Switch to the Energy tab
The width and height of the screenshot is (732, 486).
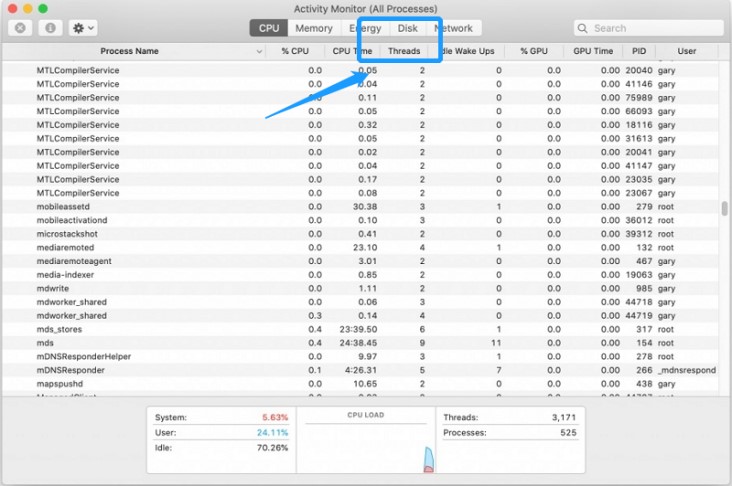click(x=365, y=28)
